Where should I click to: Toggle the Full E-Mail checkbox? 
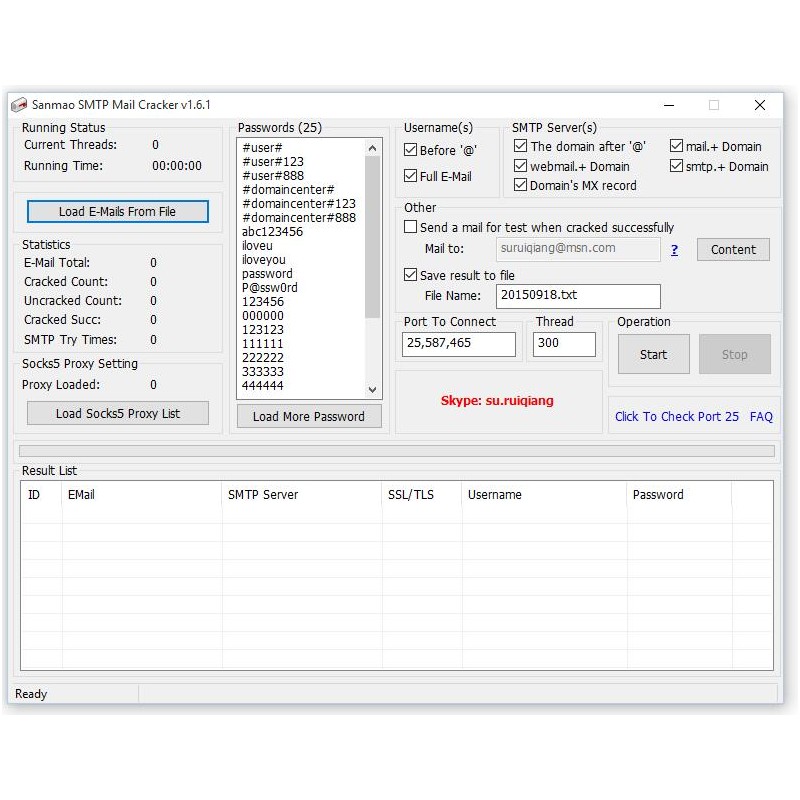coord(410,176)
